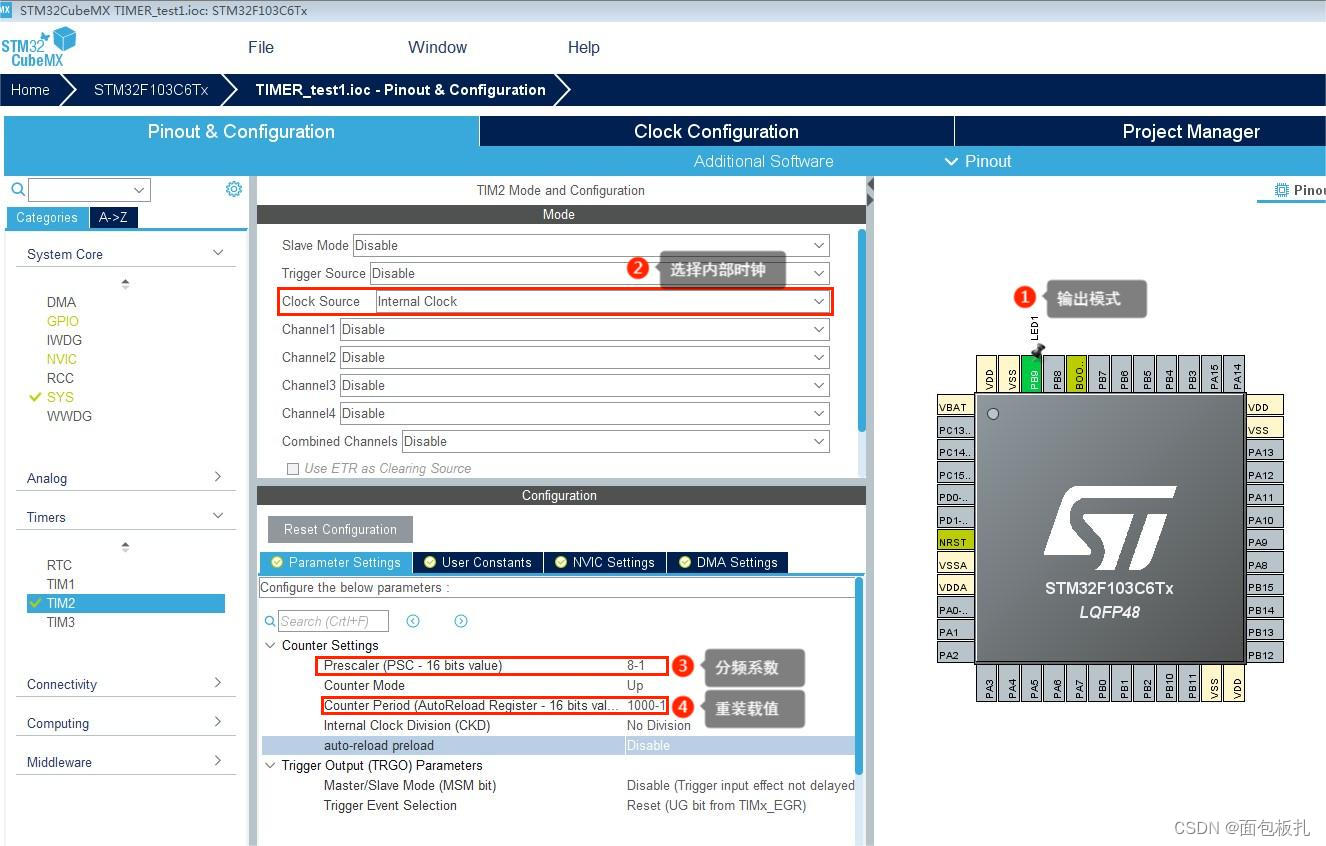Open the Window menu

point(437,47)
